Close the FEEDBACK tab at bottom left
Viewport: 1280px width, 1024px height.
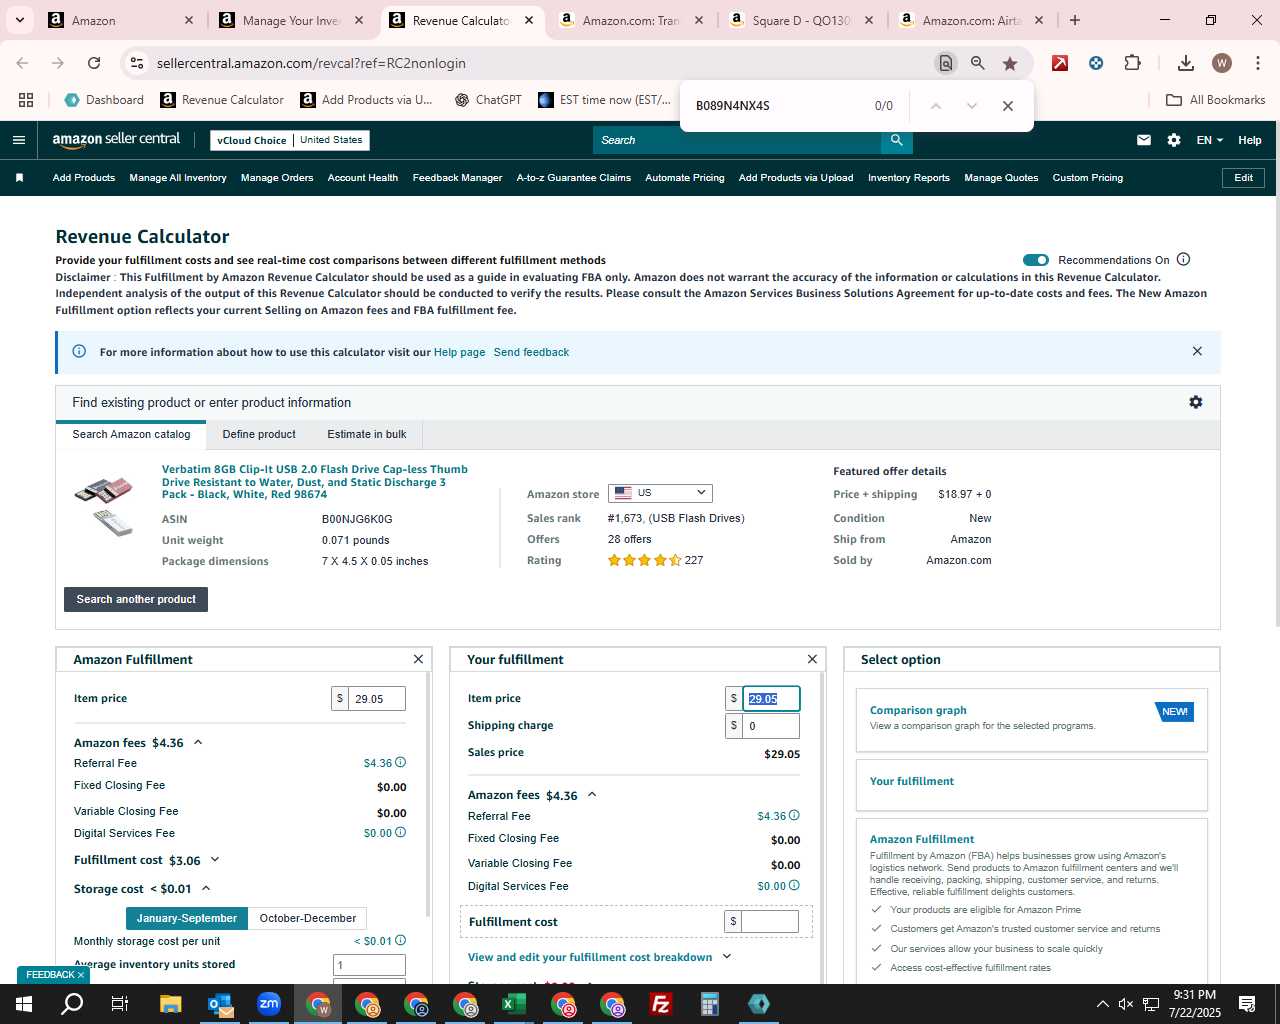[81, 975]
